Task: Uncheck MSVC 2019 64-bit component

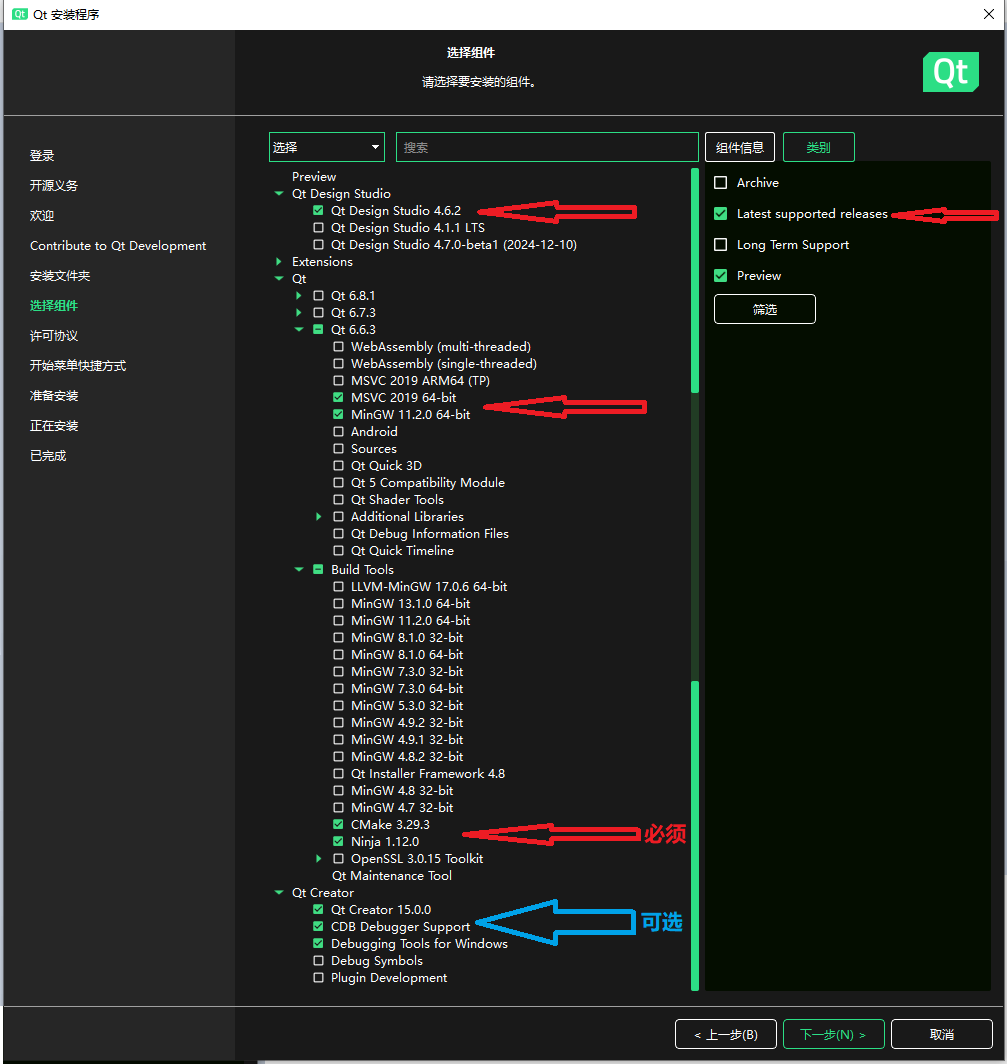Action: [x=338, y=397]
